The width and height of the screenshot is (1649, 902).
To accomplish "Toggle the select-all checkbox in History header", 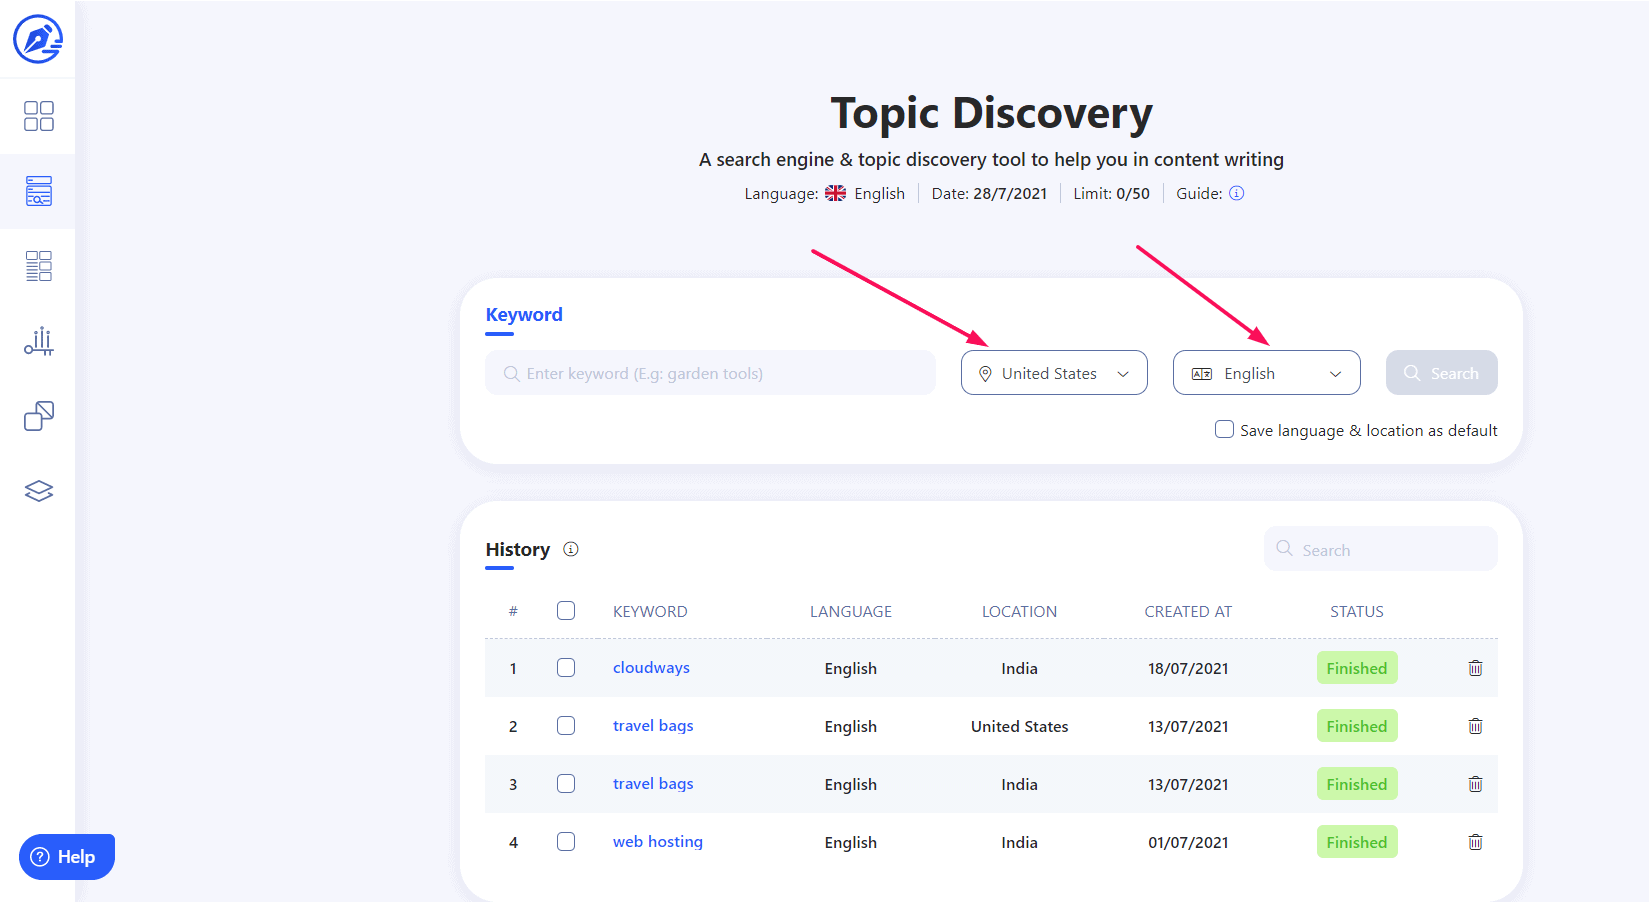I will (566, 611).
